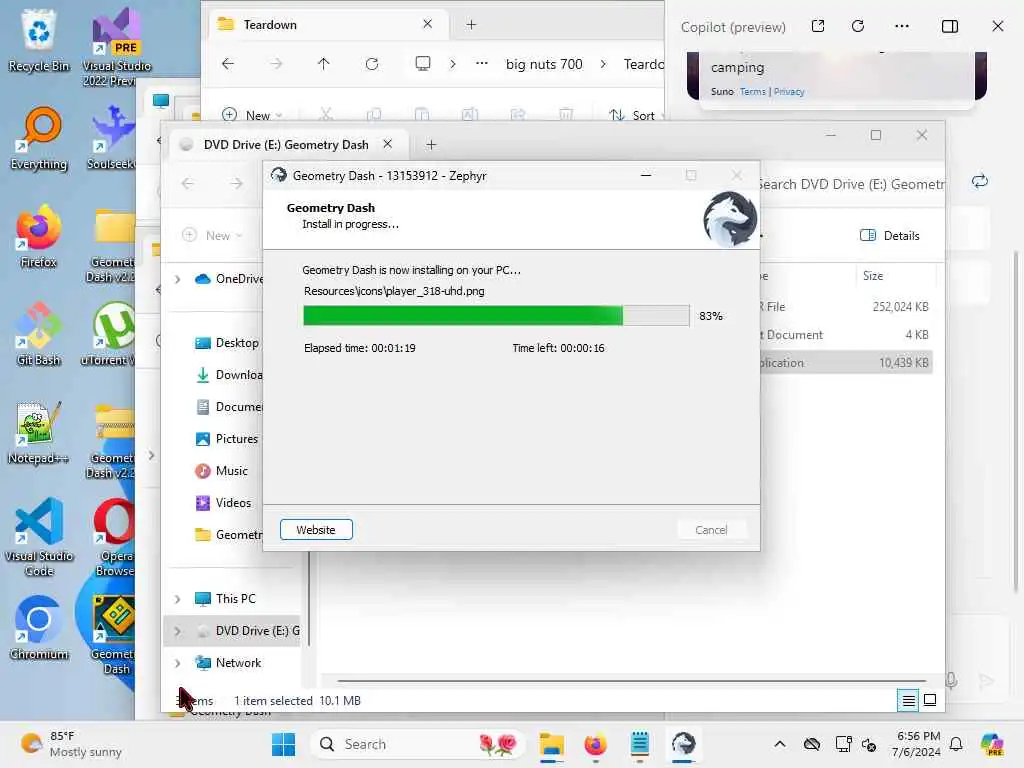The height and width of the screenshot is (768, 1024).
Task: Toggle Copilot side-by-side pane icon
Action: point(950,26)
